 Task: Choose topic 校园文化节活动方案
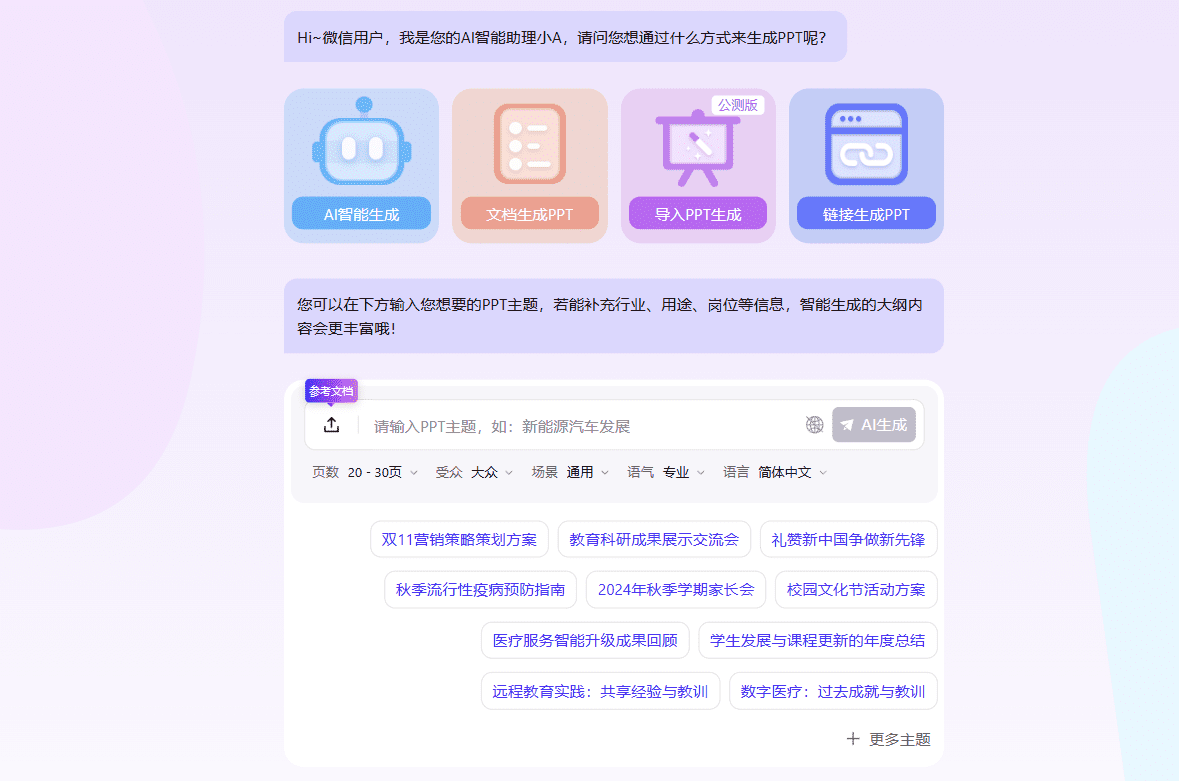856,590
